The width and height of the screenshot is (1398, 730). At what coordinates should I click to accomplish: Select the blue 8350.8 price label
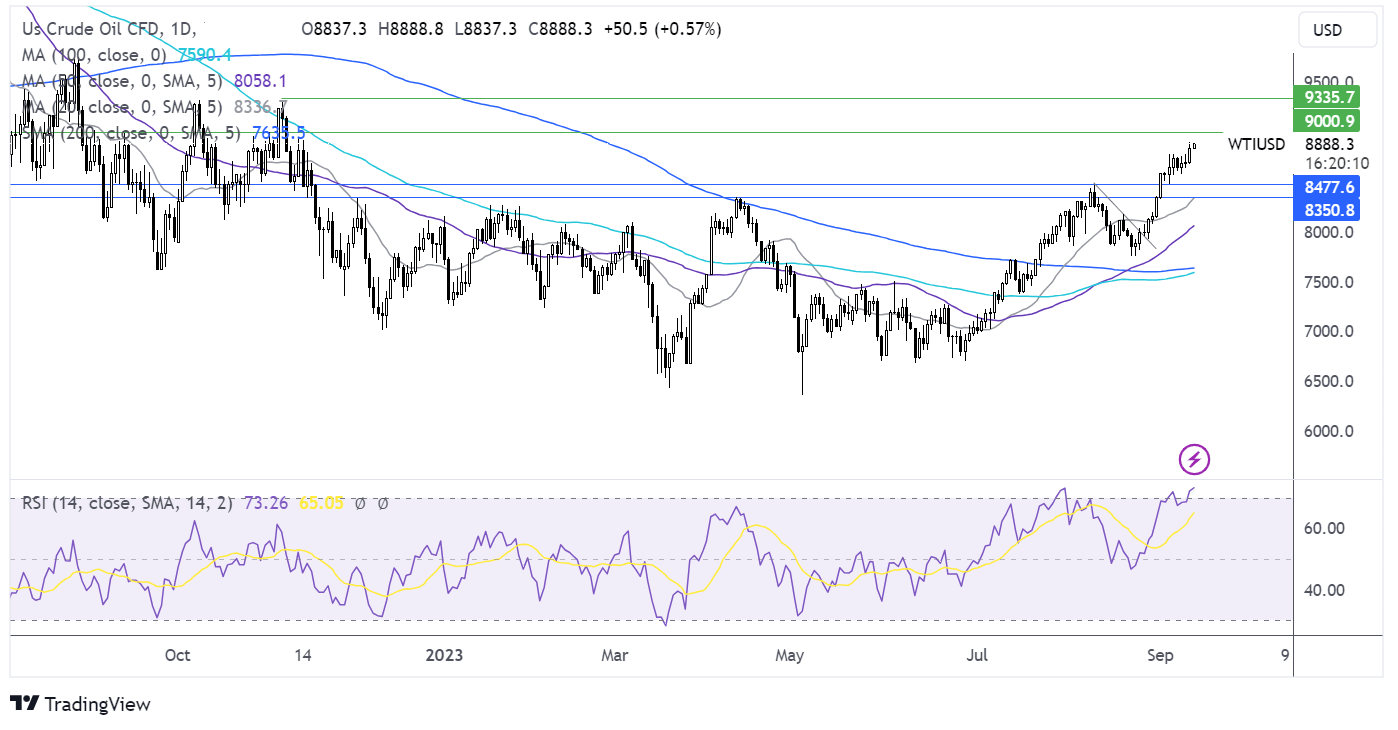click(x=1325, y=210)
